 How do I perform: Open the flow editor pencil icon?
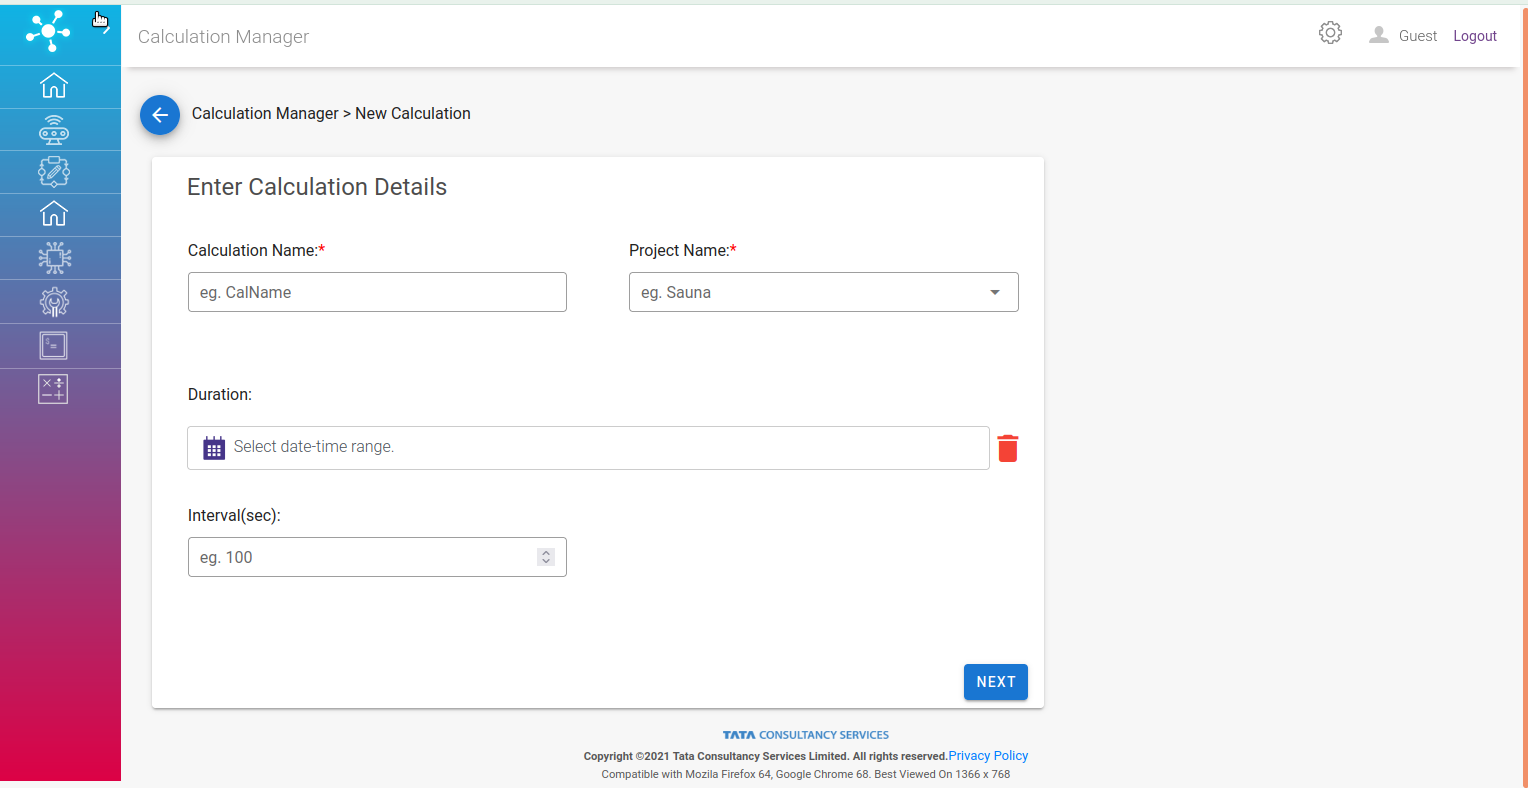pos(54,172)
